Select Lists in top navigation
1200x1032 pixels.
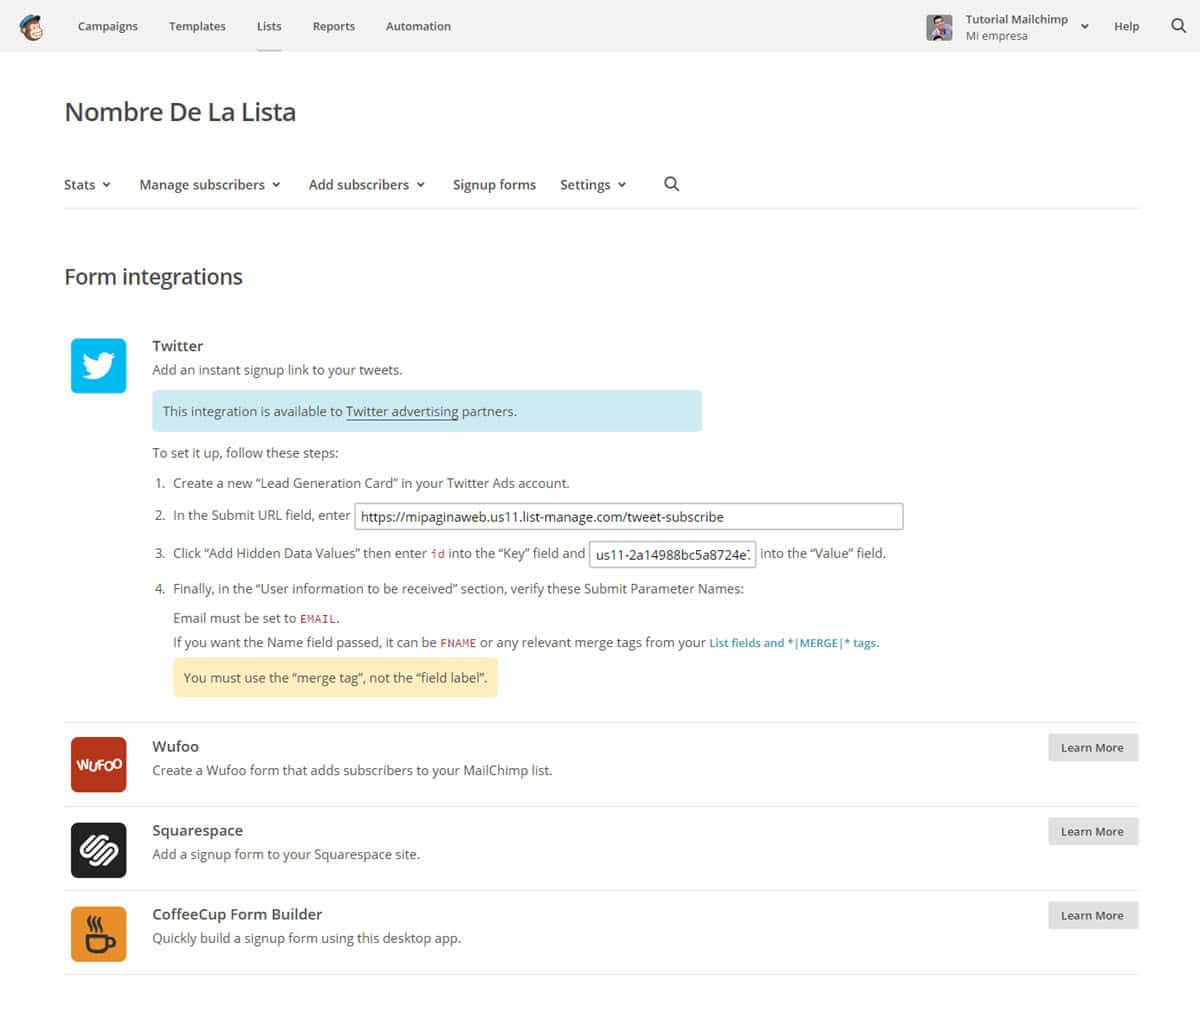coord(269,26)
